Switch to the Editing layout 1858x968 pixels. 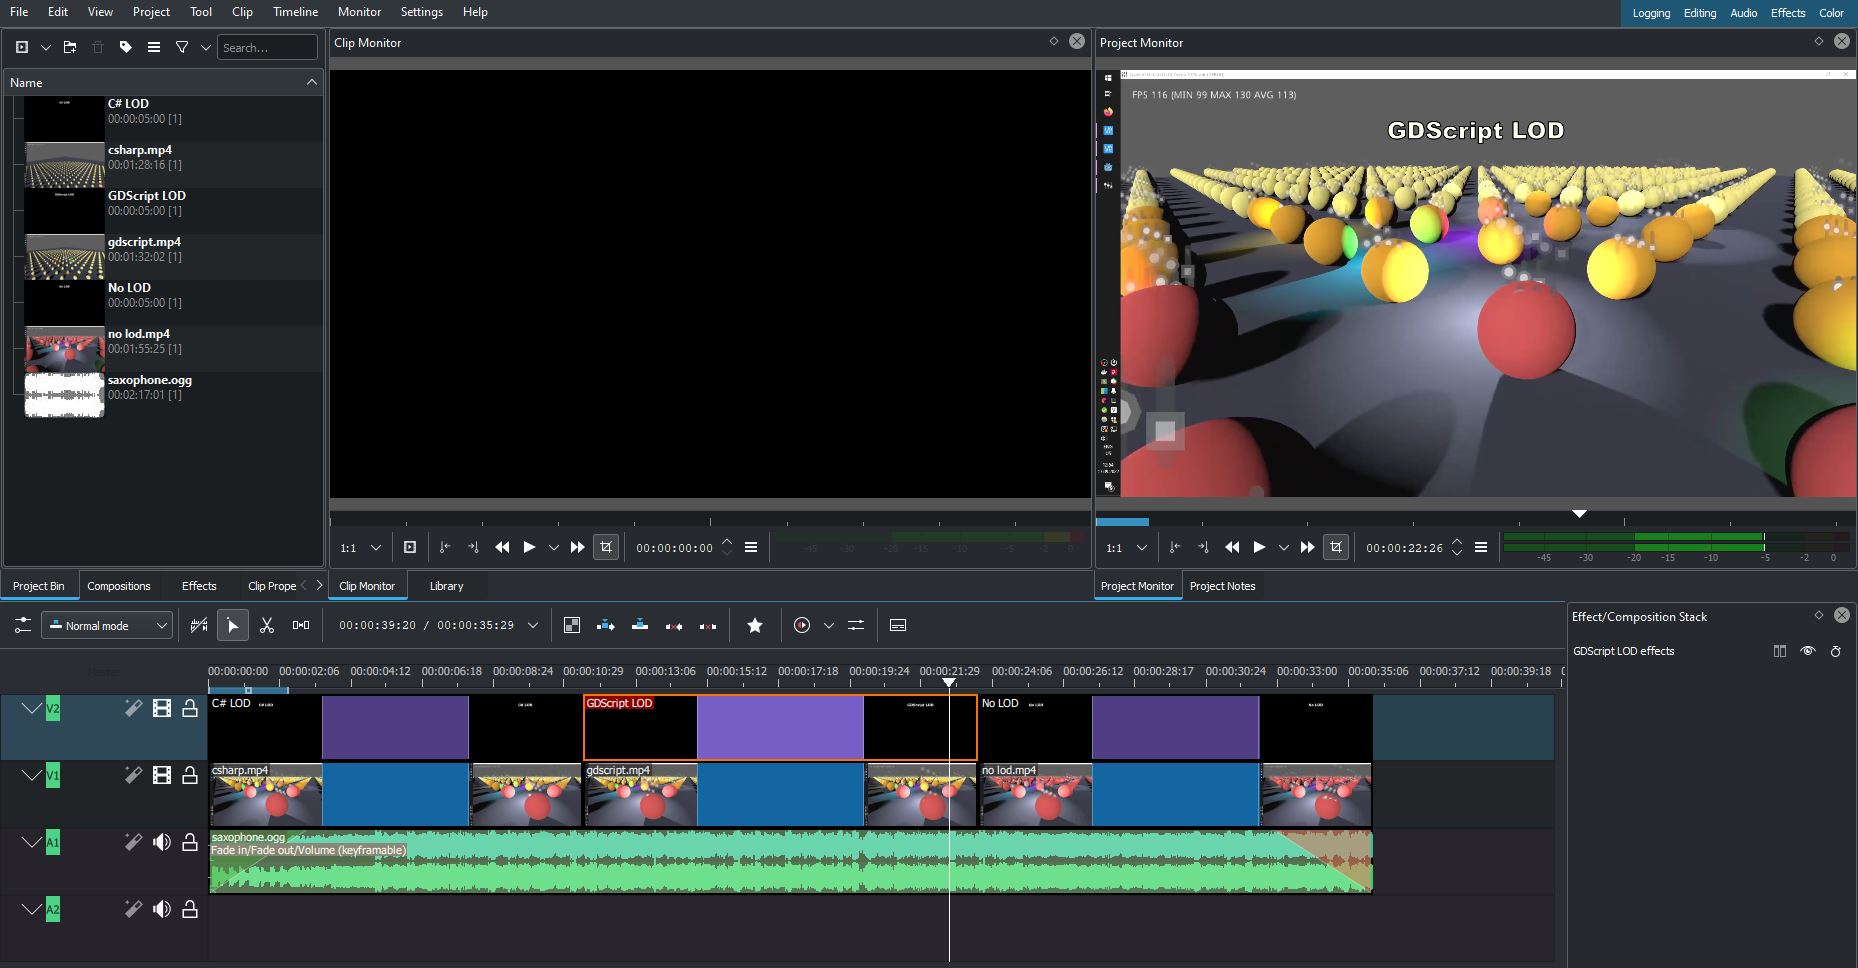click(x=1700, y=13)
